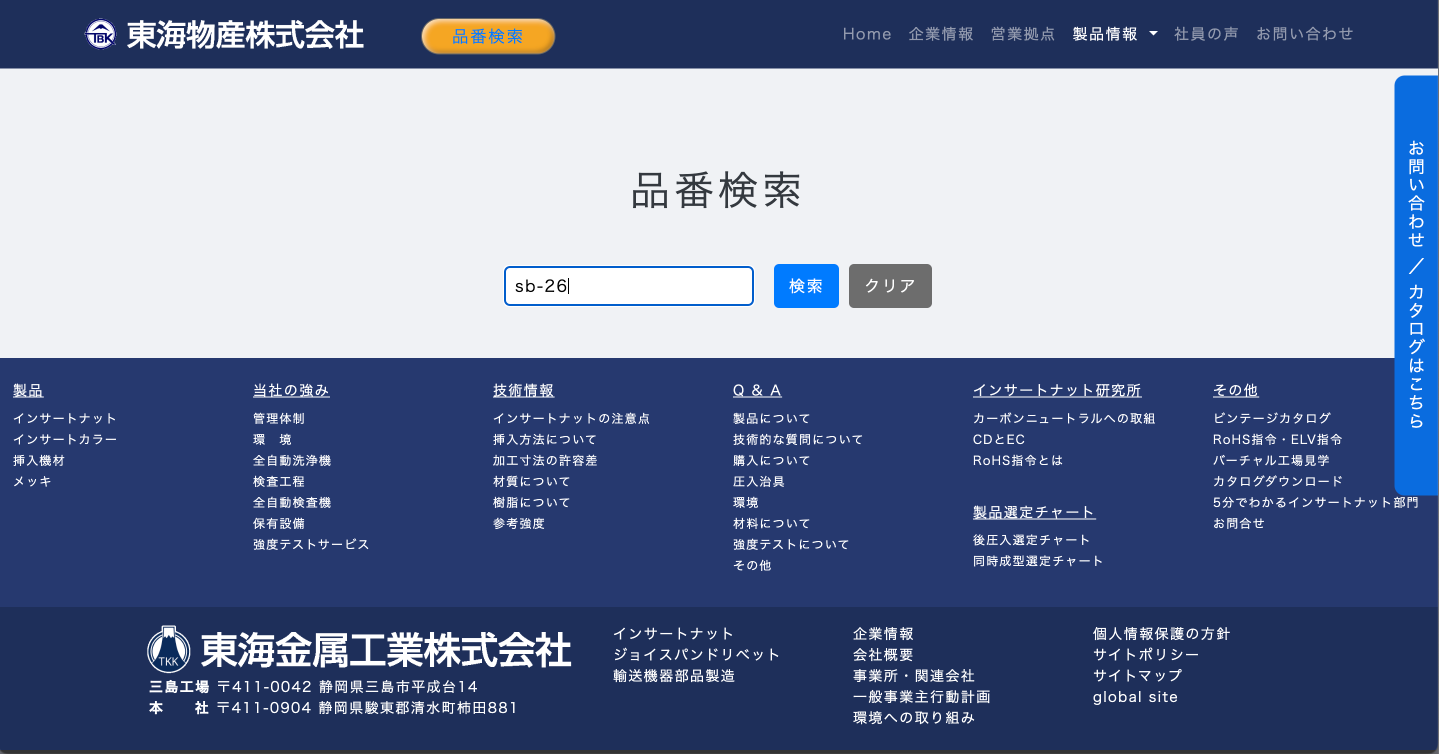This screenshot has height=754, width=1439.
Task: Open the お問合せ link under その他
Action: click(x=1239, y=524)
